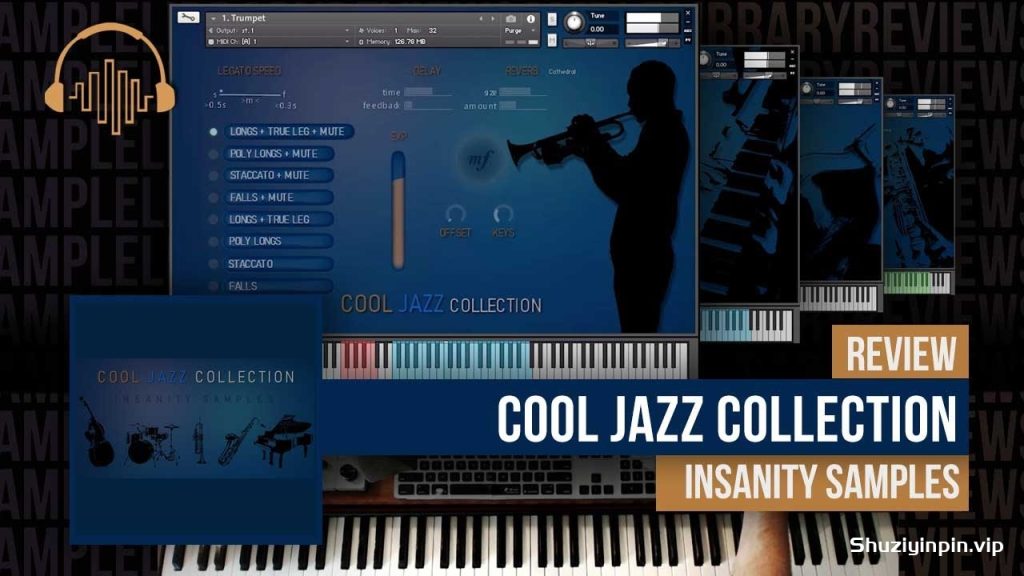This screenshot has width=1024, height=576.
Task: Solo the Trumpet with the S button
Action: click(552, 20)
